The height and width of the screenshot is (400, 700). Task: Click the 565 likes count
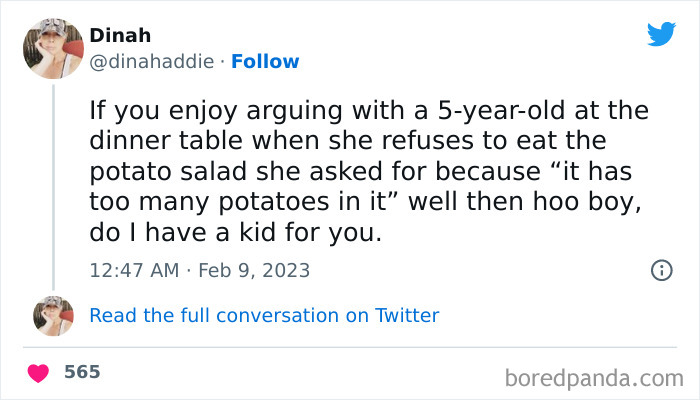coord(82,373)
